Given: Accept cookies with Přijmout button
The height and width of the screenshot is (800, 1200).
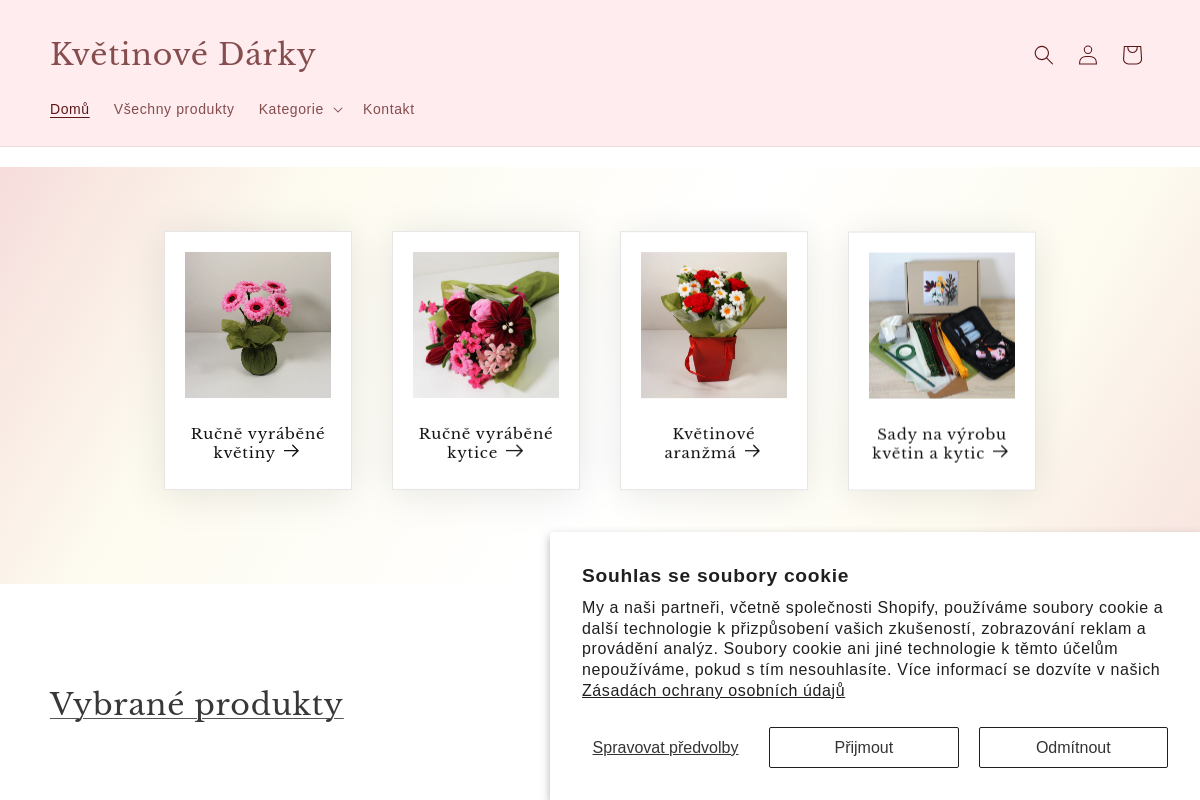Looking at the screenshot, I should coord(864,747).
